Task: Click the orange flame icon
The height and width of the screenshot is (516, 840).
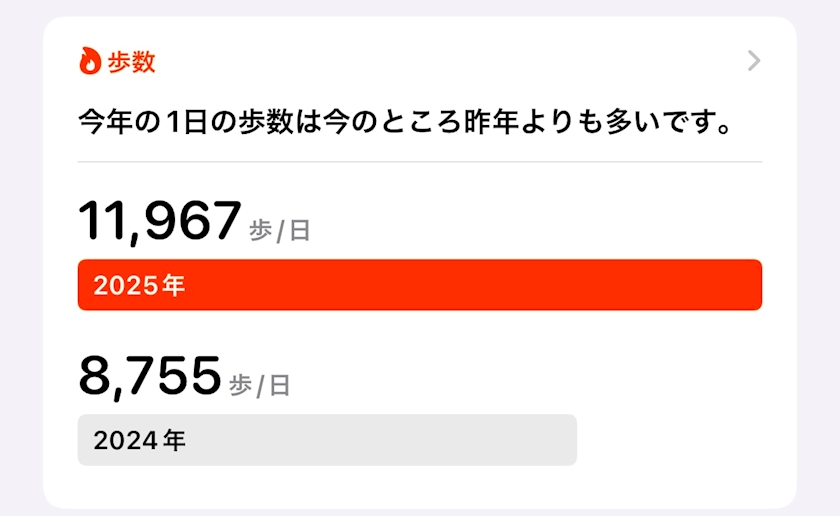Action: [x=90, y=62]
